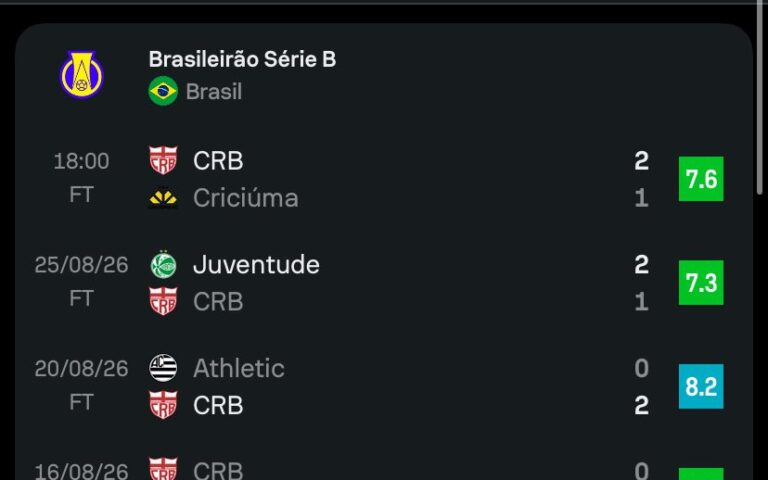Open the blue 8.2 rating badge

click(x=701, y=386)
